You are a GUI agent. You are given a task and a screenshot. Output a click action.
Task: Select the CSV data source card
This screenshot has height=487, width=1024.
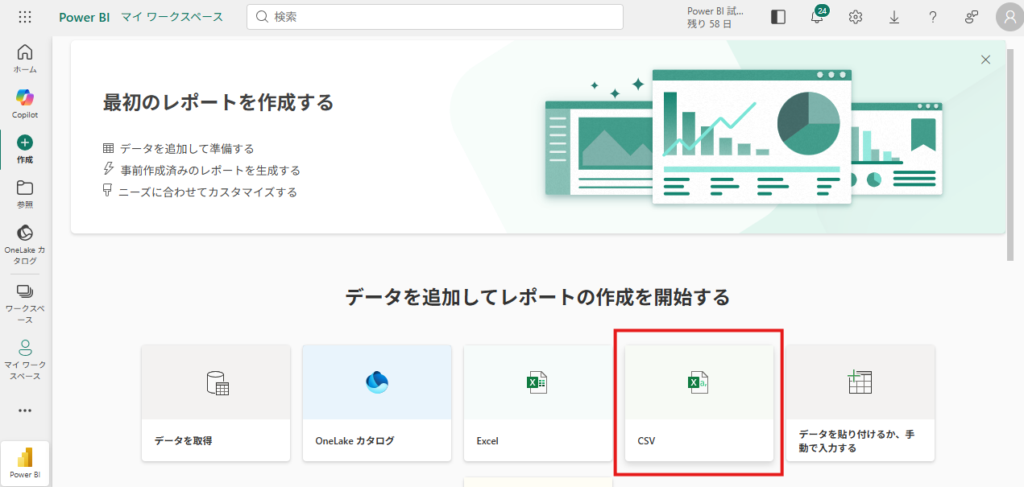[x=699, y=403]
